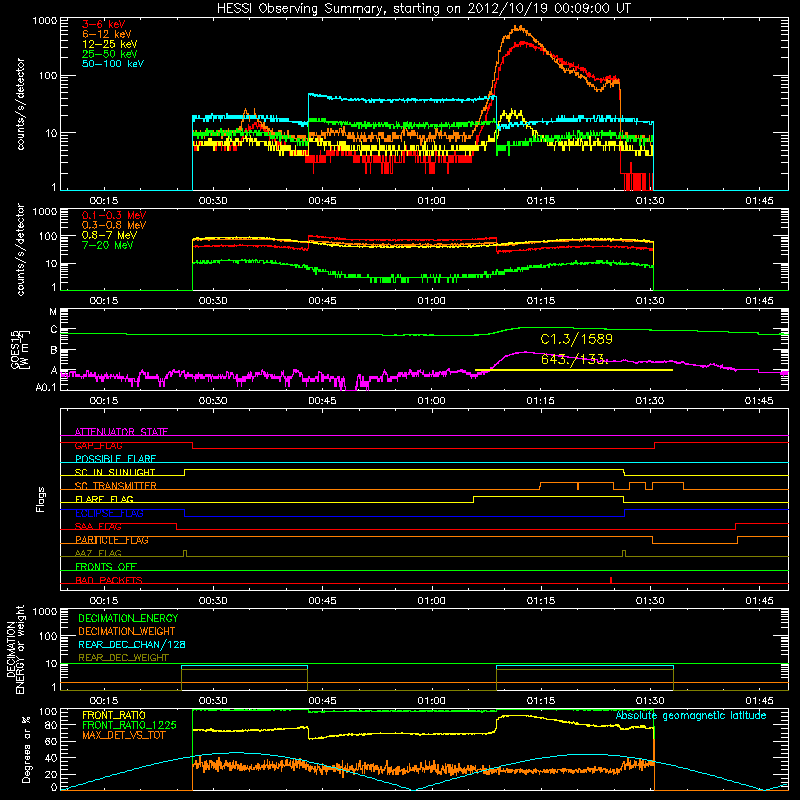Select the FRONTS_OFF flag label
Image resolution: width=800 pixels, height=800 pixels.
coord(106,567)
